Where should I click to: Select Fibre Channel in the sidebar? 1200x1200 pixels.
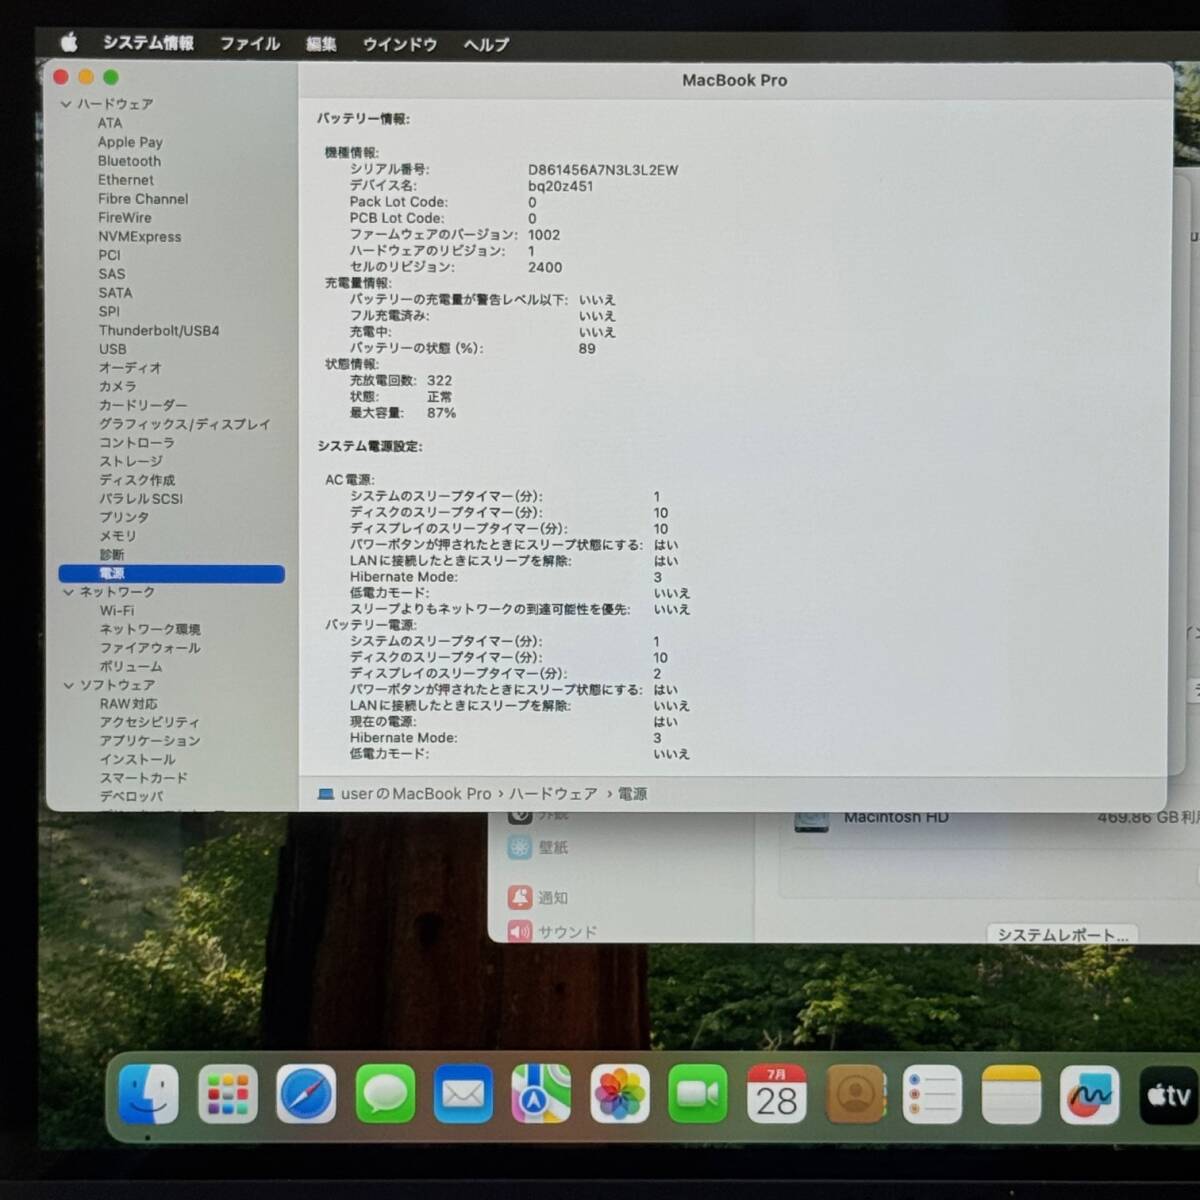coord(143,199)
